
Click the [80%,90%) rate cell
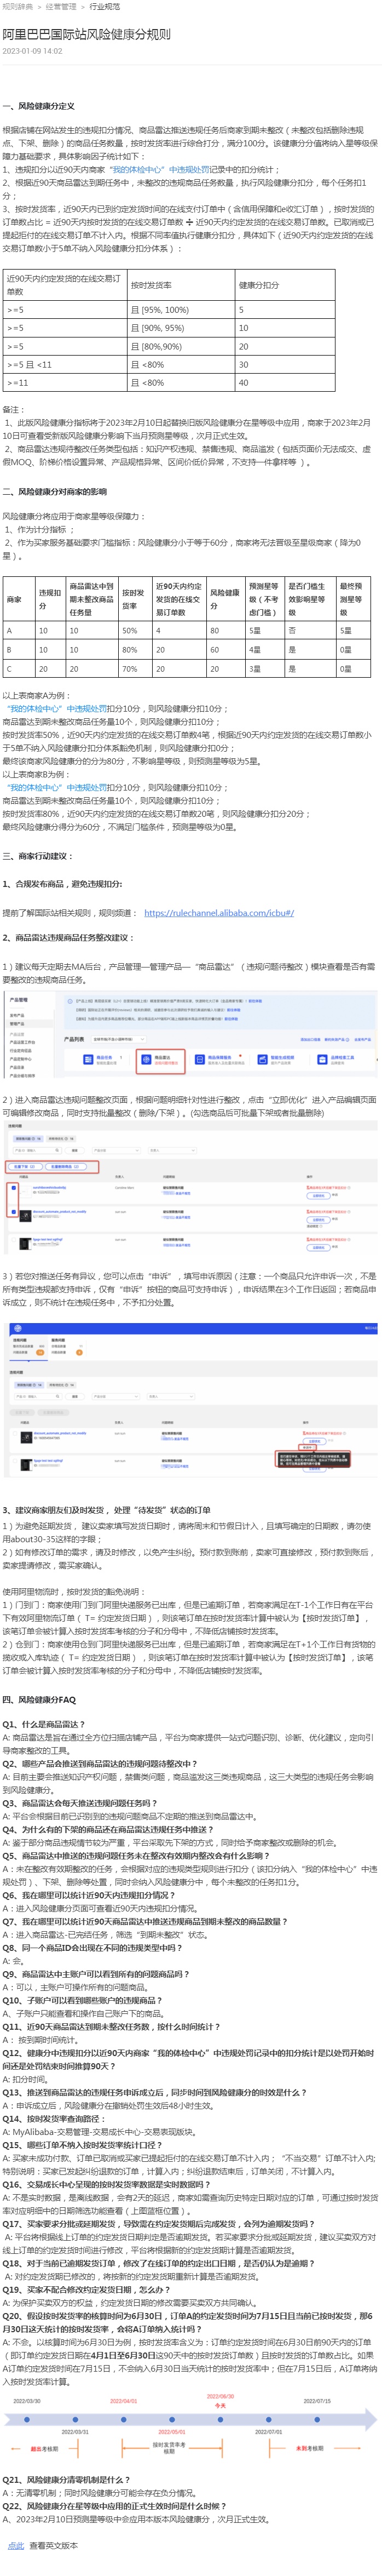pyautogui.click(x=181, y=346)
